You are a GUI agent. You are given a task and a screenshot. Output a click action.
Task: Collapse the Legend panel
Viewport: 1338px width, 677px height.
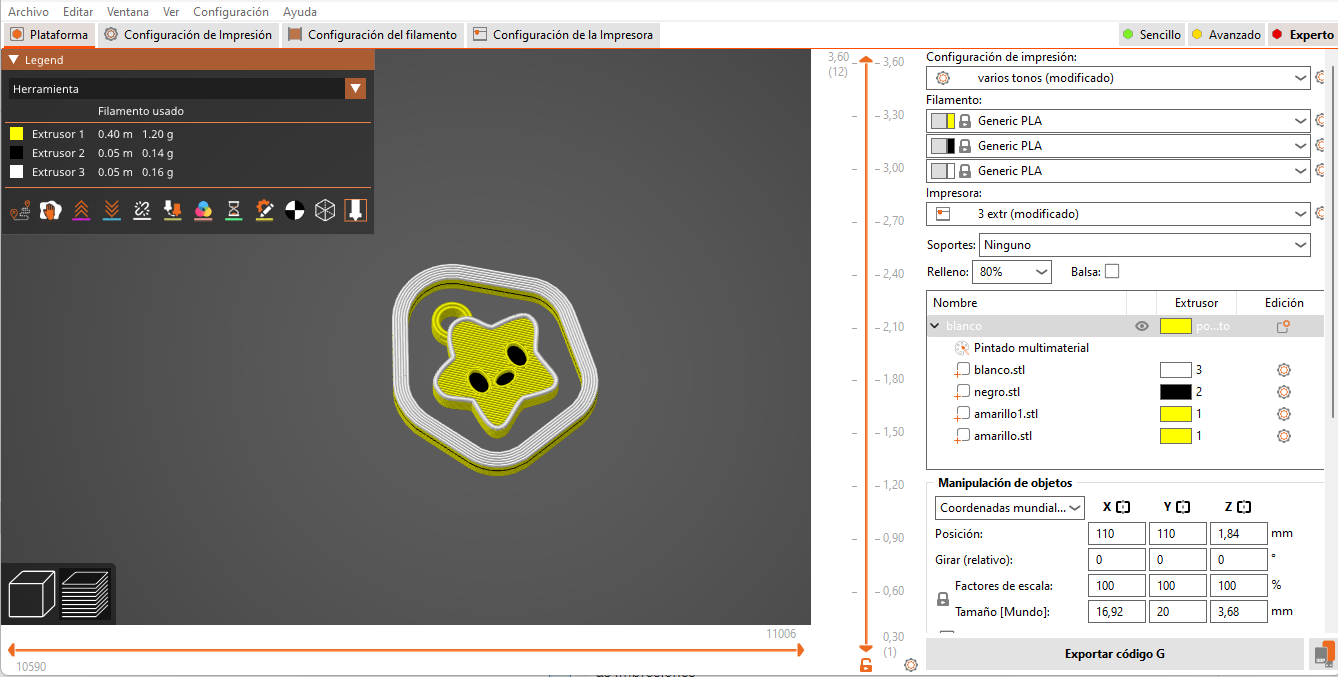pyautogui.click(x=15, y=60)
